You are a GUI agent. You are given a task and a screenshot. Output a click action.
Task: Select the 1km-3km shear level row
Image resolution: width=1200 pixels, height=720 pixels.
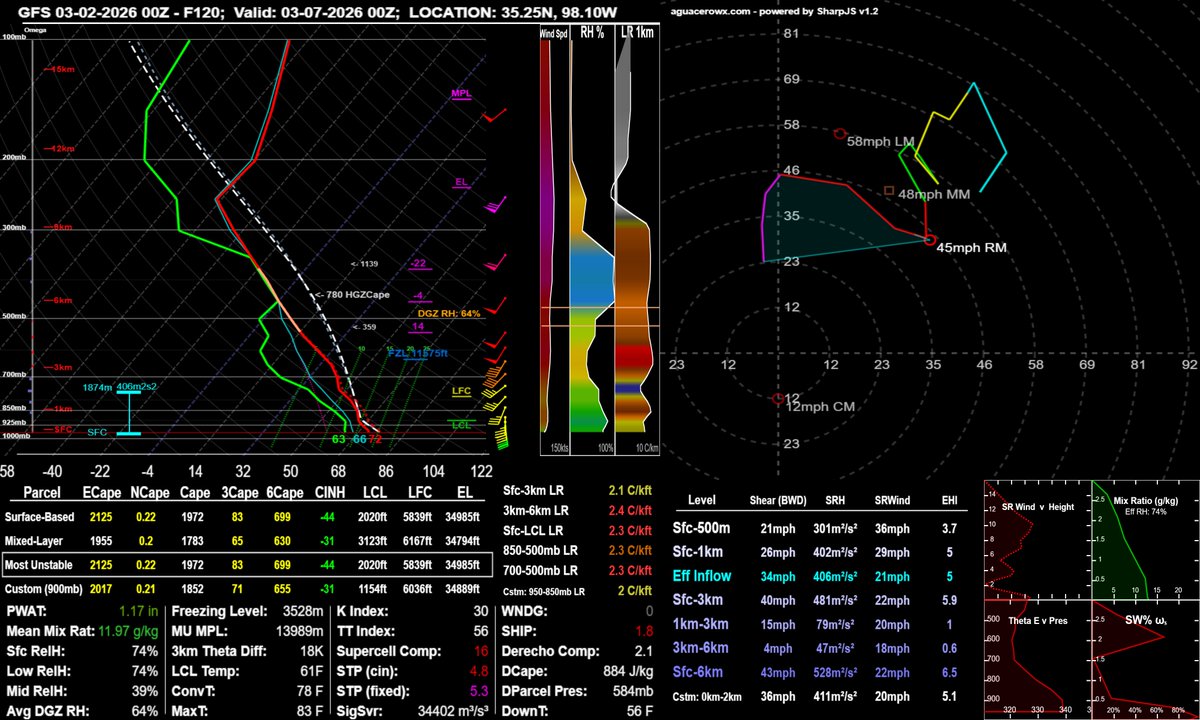pos(817,626)
